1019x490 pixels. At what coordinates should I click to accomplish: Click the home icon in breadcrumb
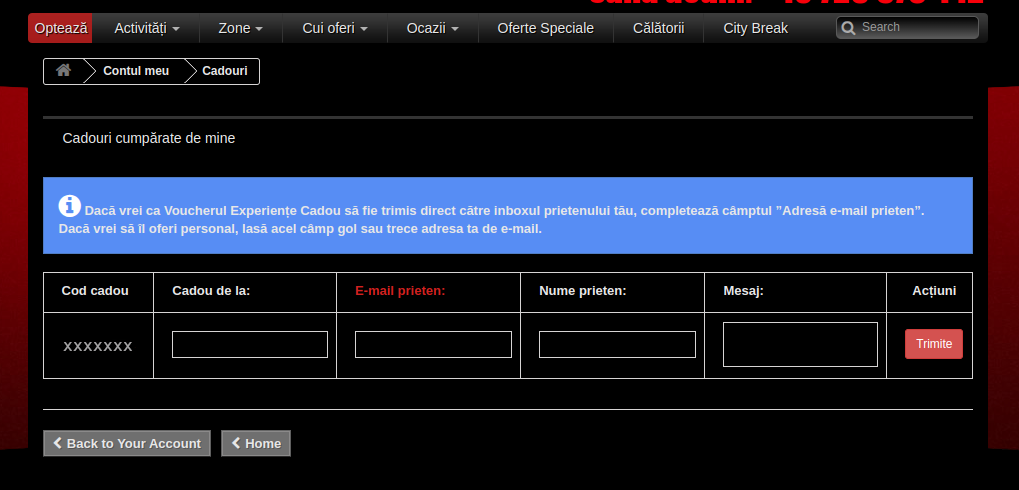[63, 71]
